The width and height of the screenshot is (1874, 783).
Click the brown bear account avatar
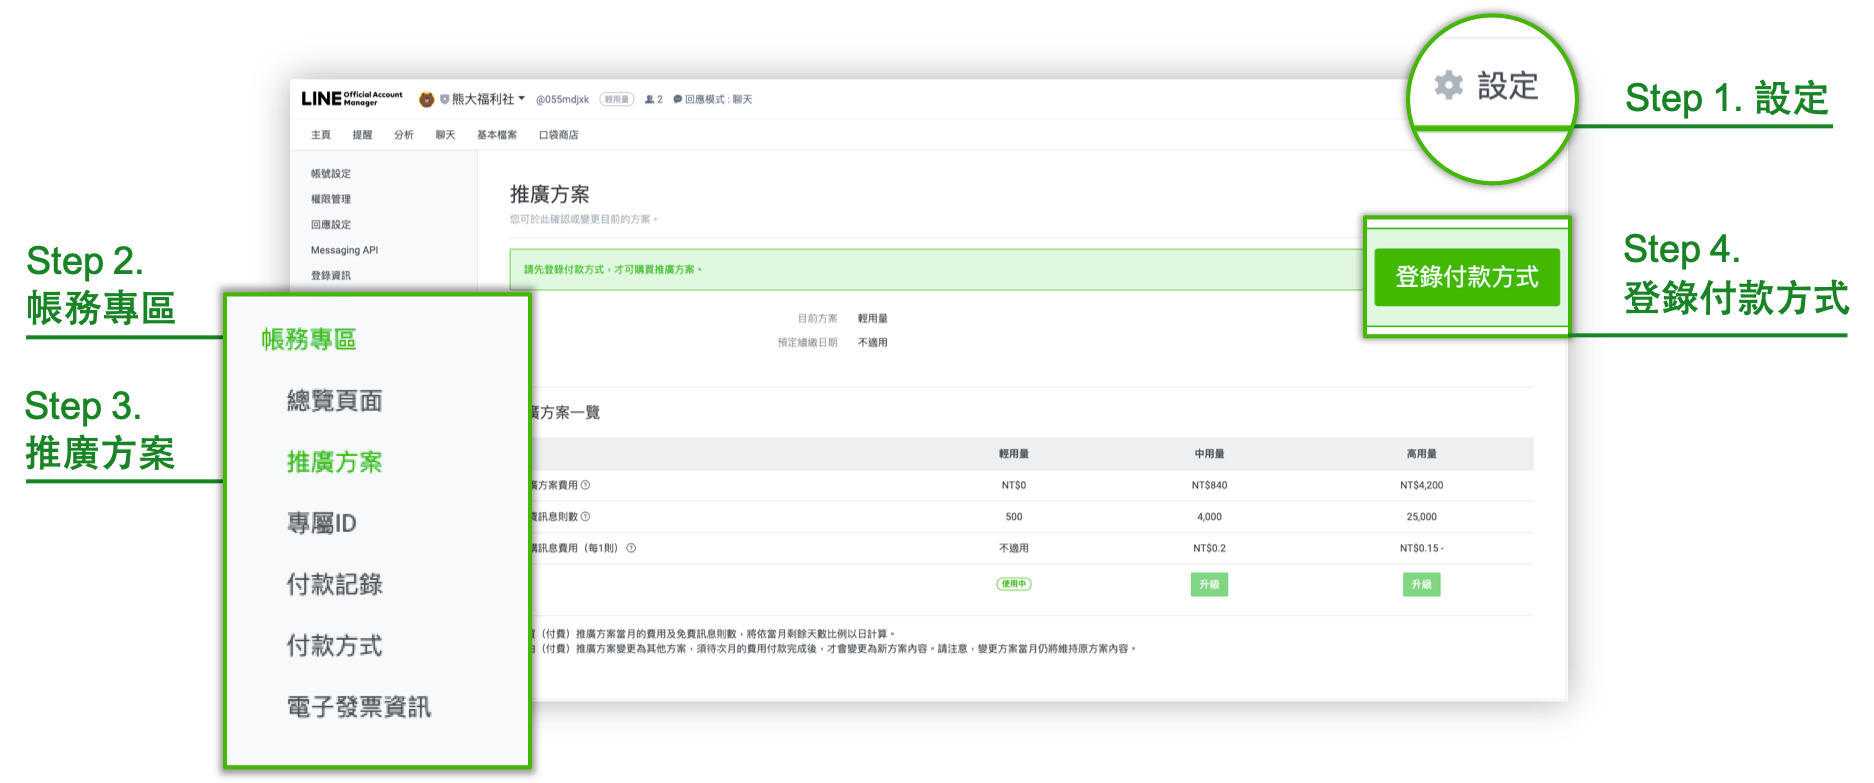(427, 99)
